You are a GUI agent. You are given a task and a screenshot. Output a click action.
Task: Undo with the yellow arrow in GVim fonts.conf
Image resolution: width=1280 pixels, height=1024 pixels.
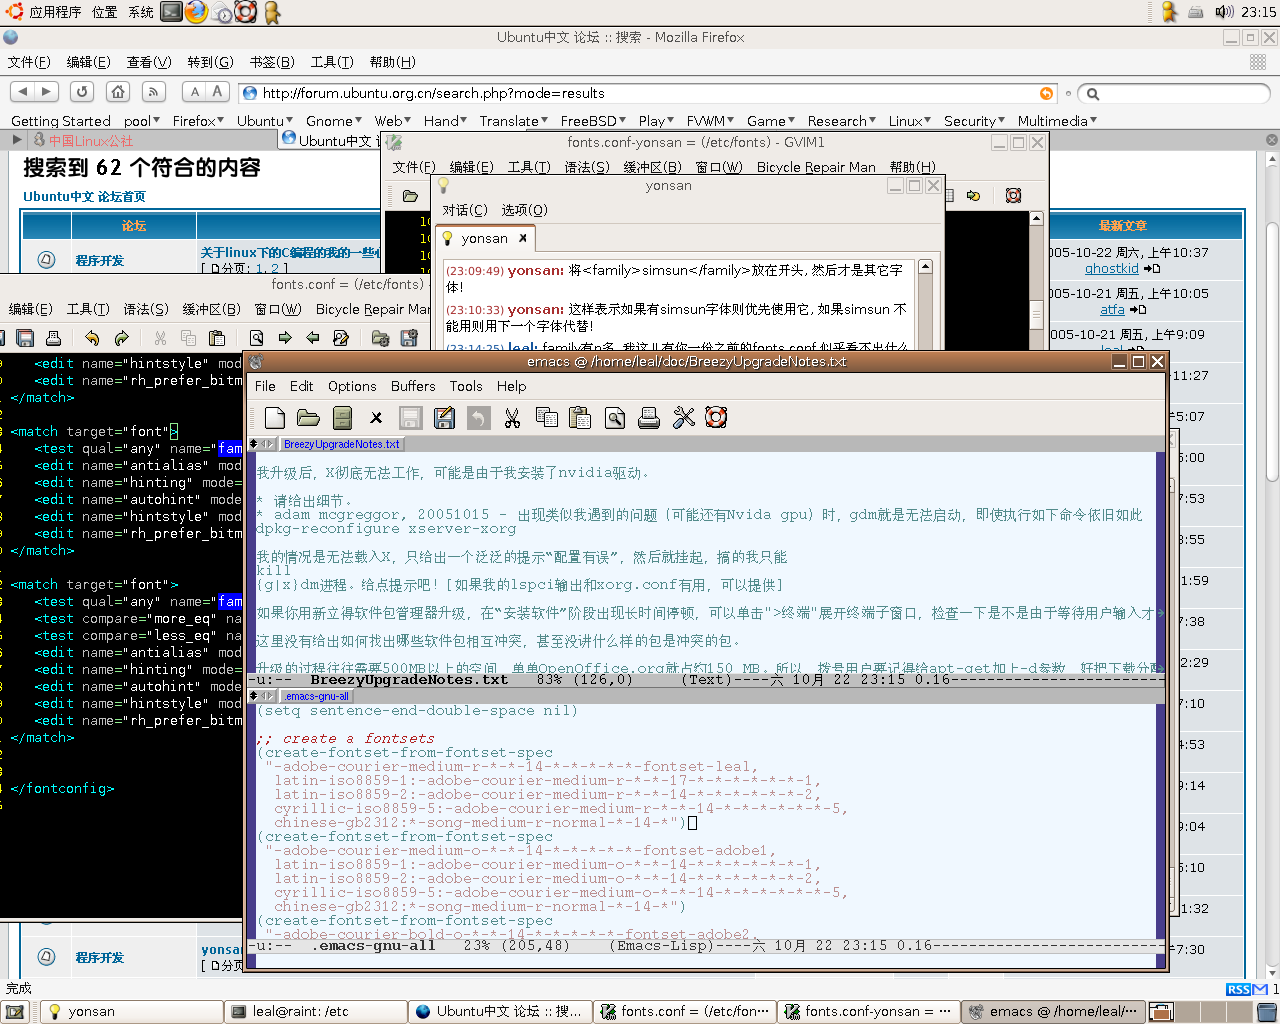tap(92, 338)
